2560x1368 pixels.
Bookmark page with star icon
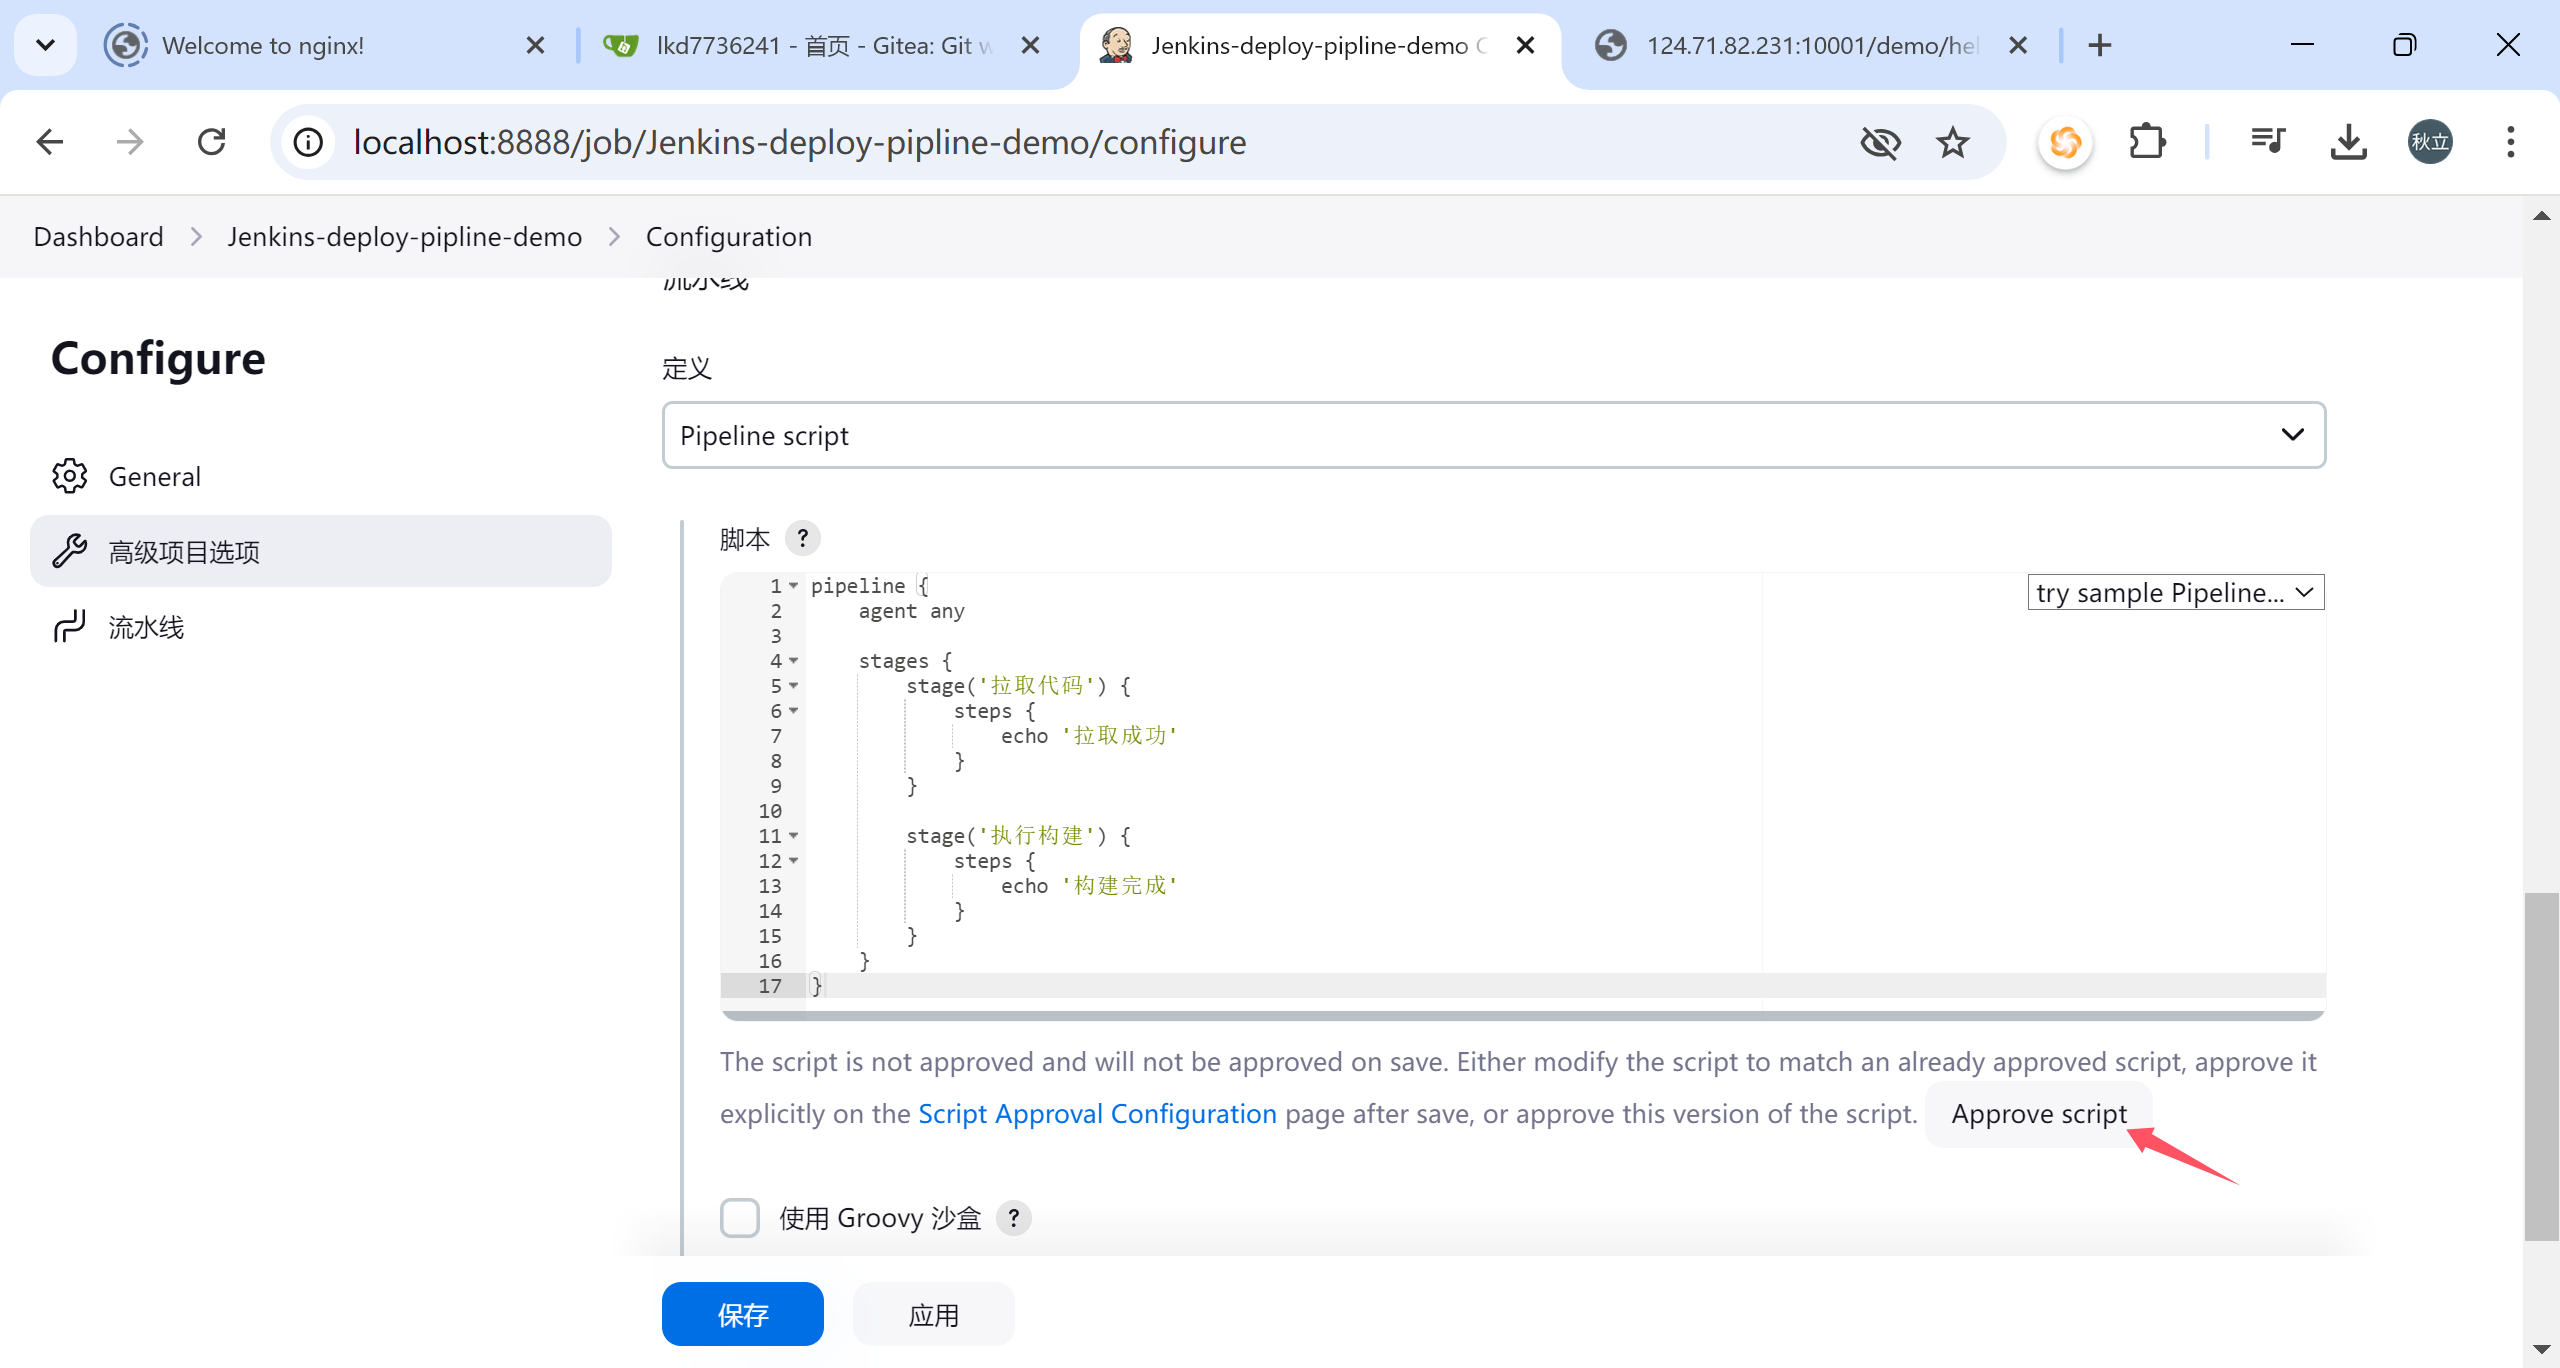point(1952,142)
